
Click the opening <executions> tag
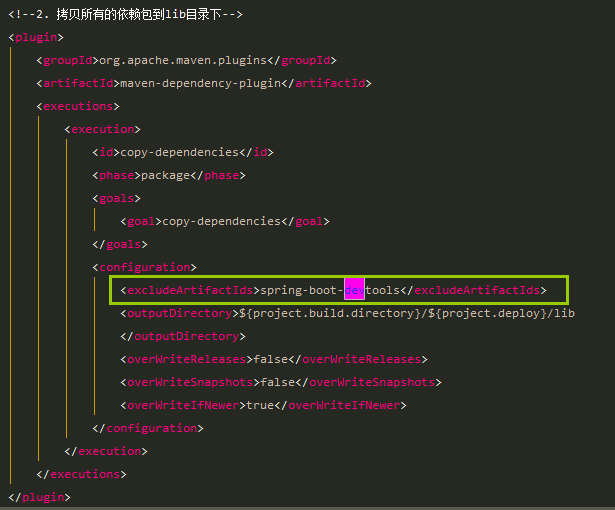[x=78, y=106]
